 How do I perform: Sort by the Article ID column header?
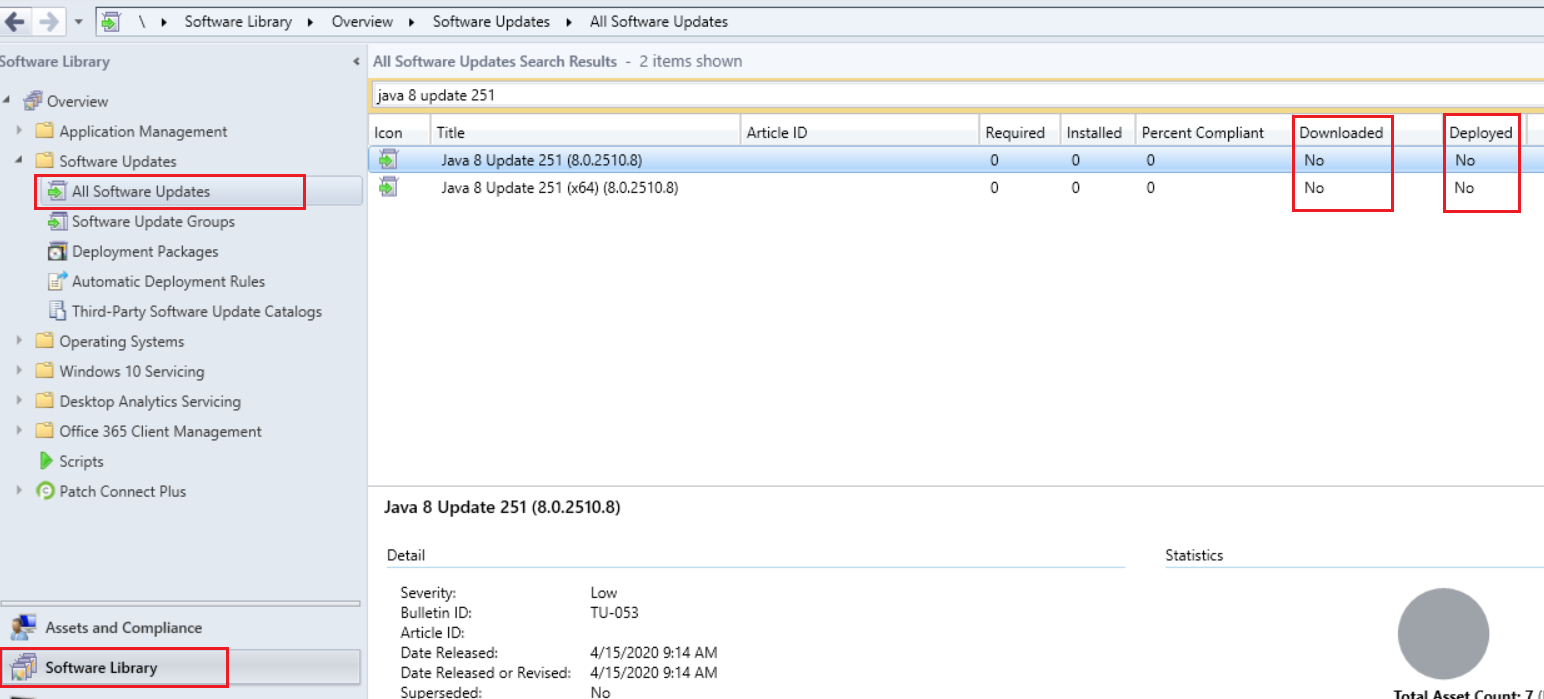coord(859,132)
